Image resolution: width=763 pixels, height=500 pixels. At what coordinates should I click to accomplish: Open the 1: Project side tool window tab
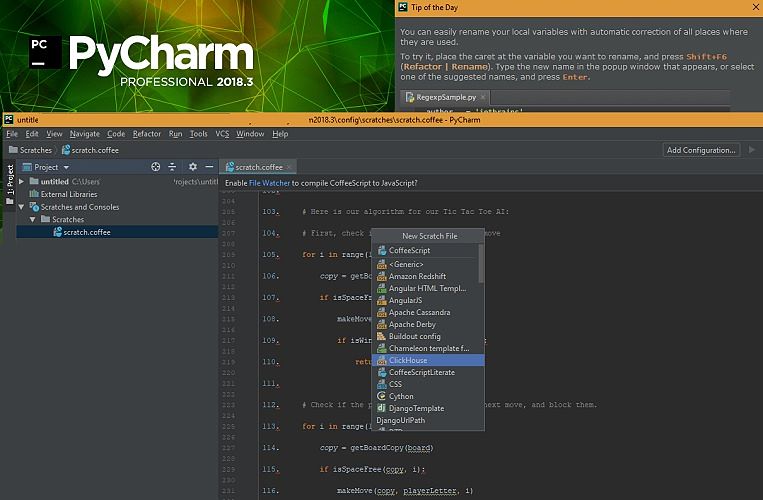[10, 185]
